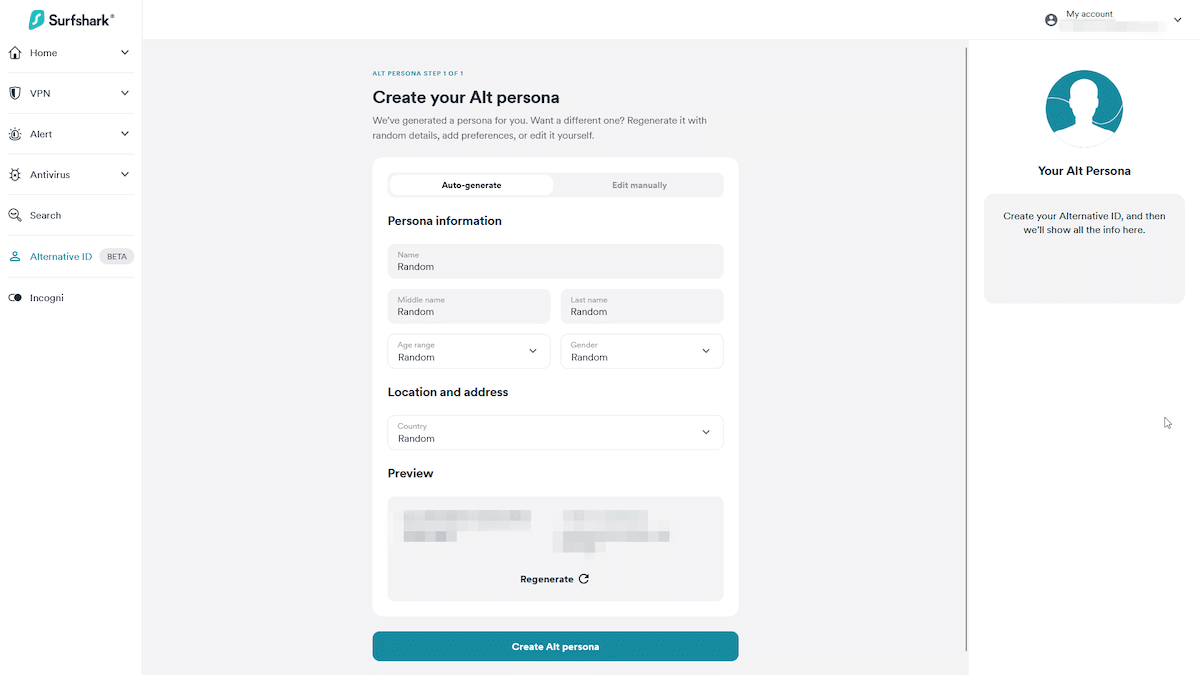
Task: Expand the My account menu chevron
Action: [1177, 20]
